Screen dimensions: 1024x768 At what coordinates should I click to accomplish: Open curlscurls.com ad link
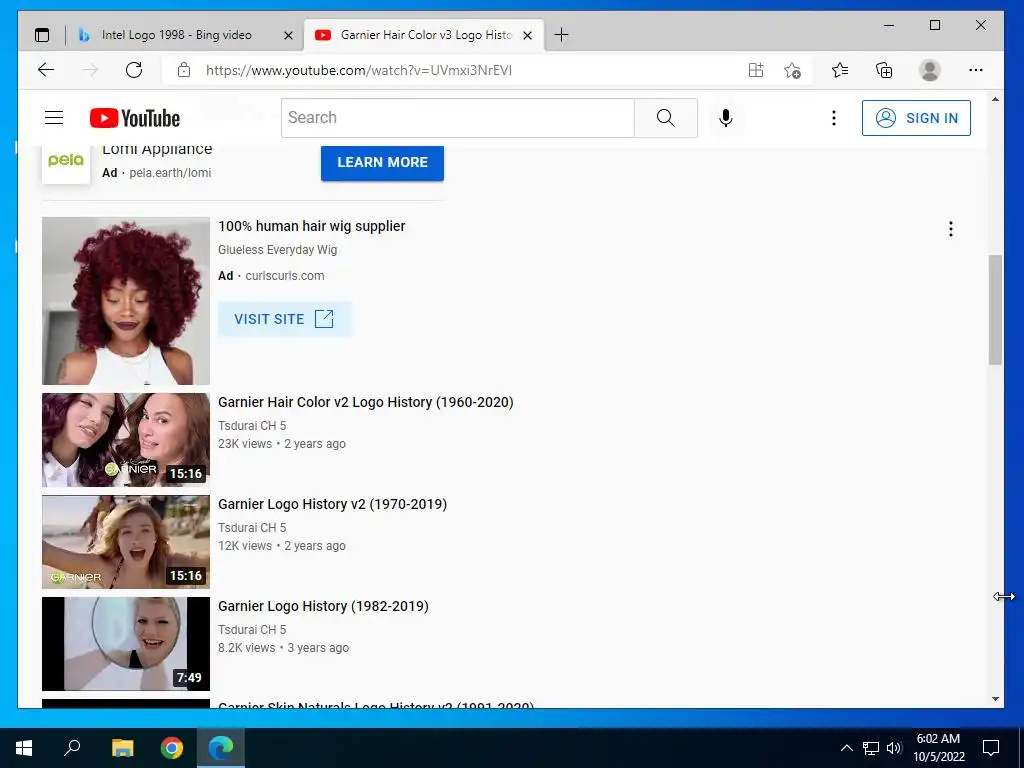click(285, 276)
